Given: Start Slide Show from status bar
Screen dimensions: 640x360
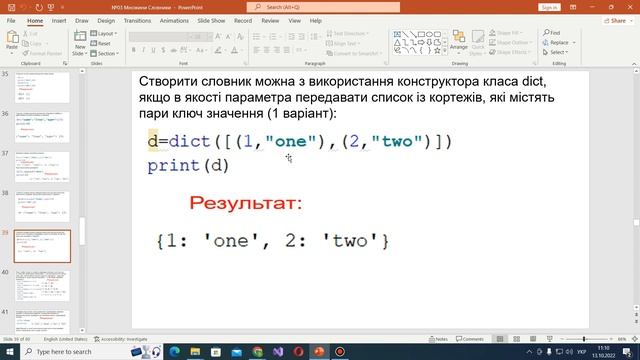Looking at the screenshot, I should pyautogui.click(x=550, y=339).
